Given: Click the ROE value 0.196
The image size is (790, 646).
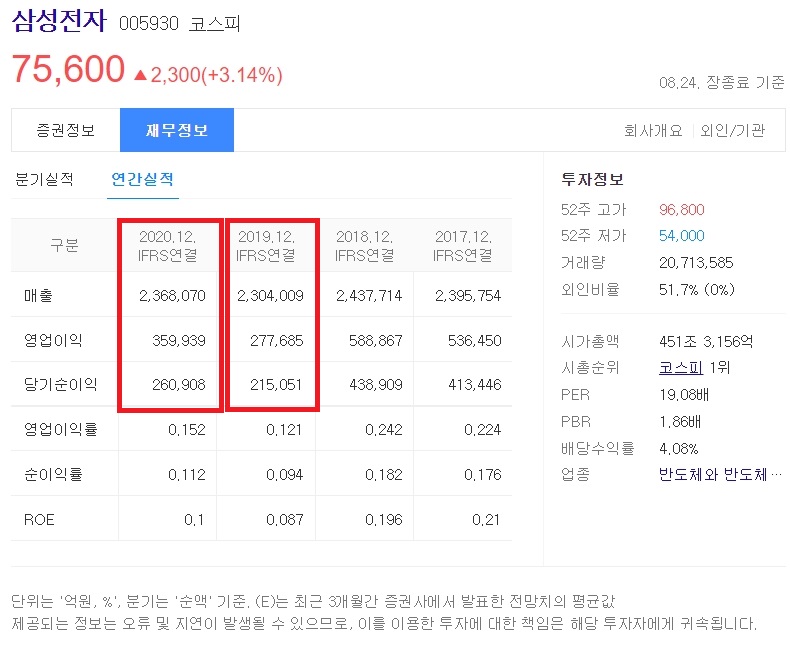Looking at the screenshot, I should (x=383, y=520).
